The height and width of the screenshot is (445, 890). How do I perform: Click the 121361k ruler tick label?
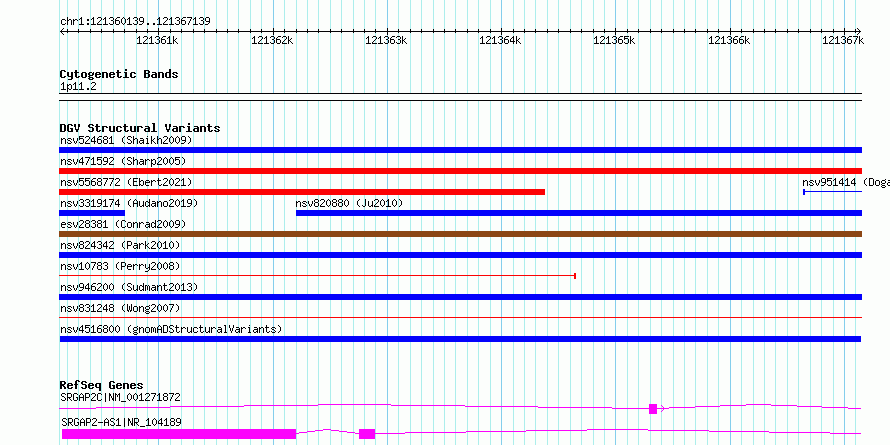pyautogui.click(x=158, y=40)
